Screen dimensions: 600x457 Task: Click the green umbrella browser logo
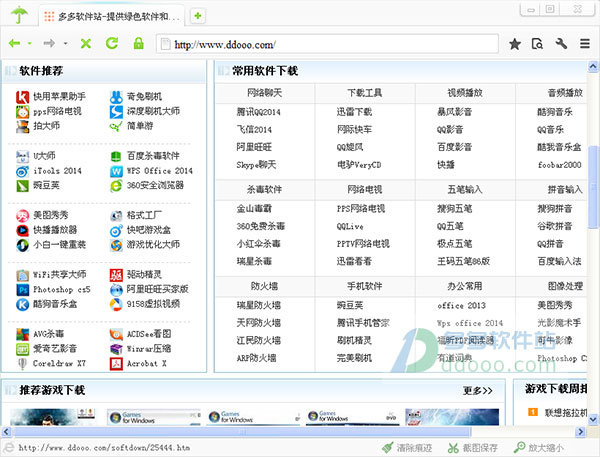click(x=19, y=15)
